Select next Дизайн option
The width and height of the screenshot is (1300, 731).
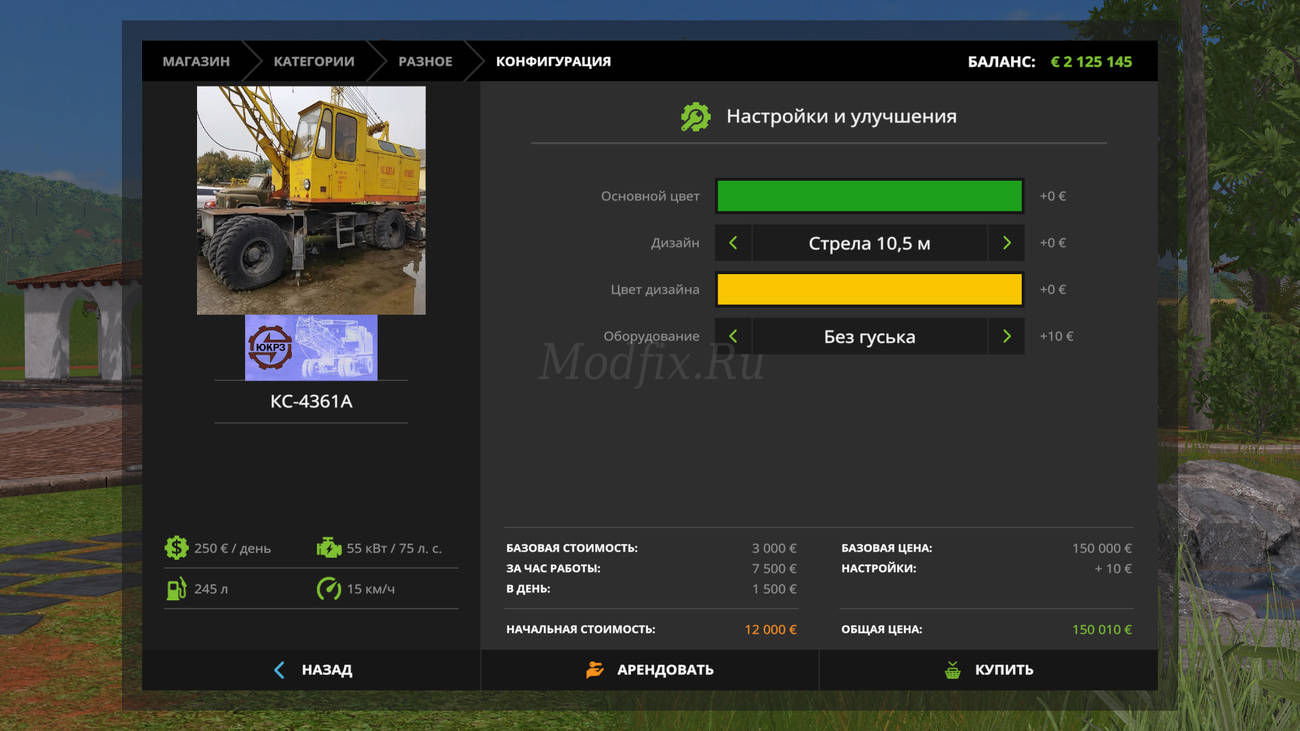[x=1006, y=243]
